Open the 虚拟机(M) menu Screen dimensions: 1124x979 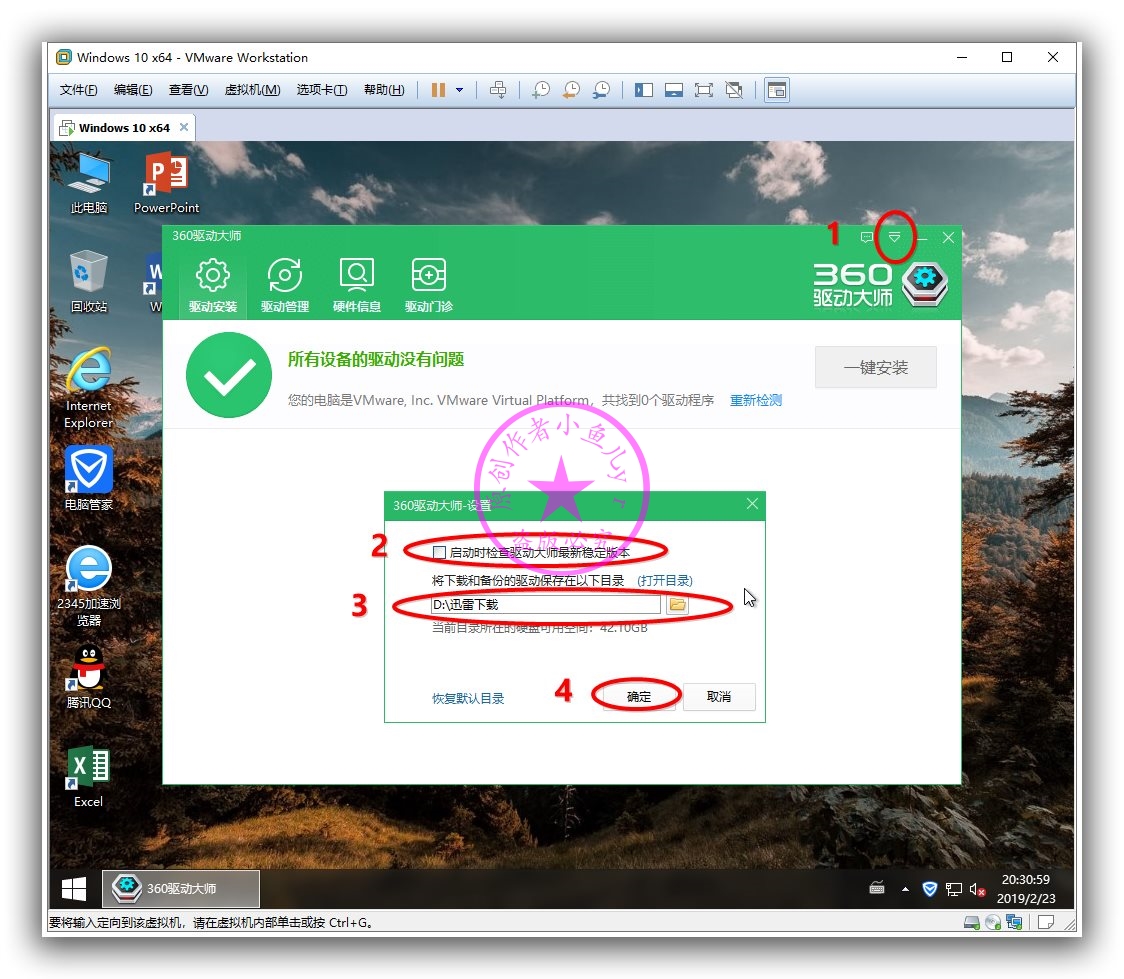tap(252, 90)
